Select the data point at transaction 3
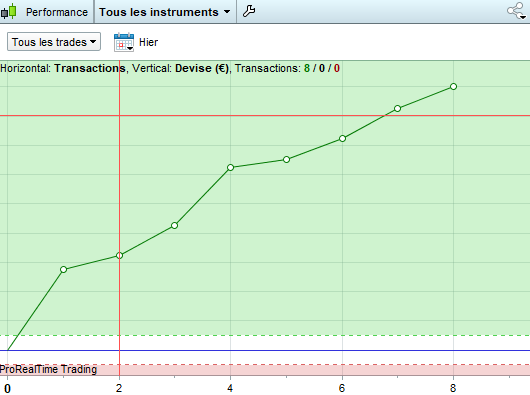Image resolution: width=530 pixels, height=395 pixels. click(174, 225)
